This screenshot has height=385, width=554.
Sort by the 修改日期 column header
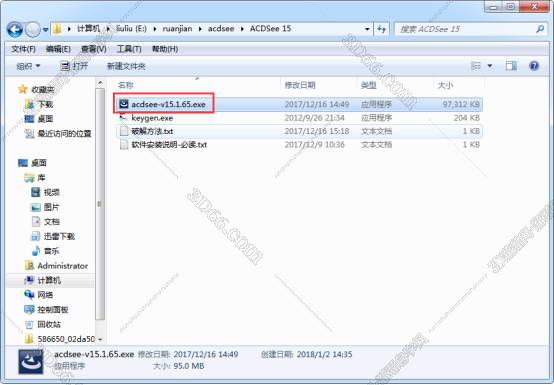click(300, 85)
